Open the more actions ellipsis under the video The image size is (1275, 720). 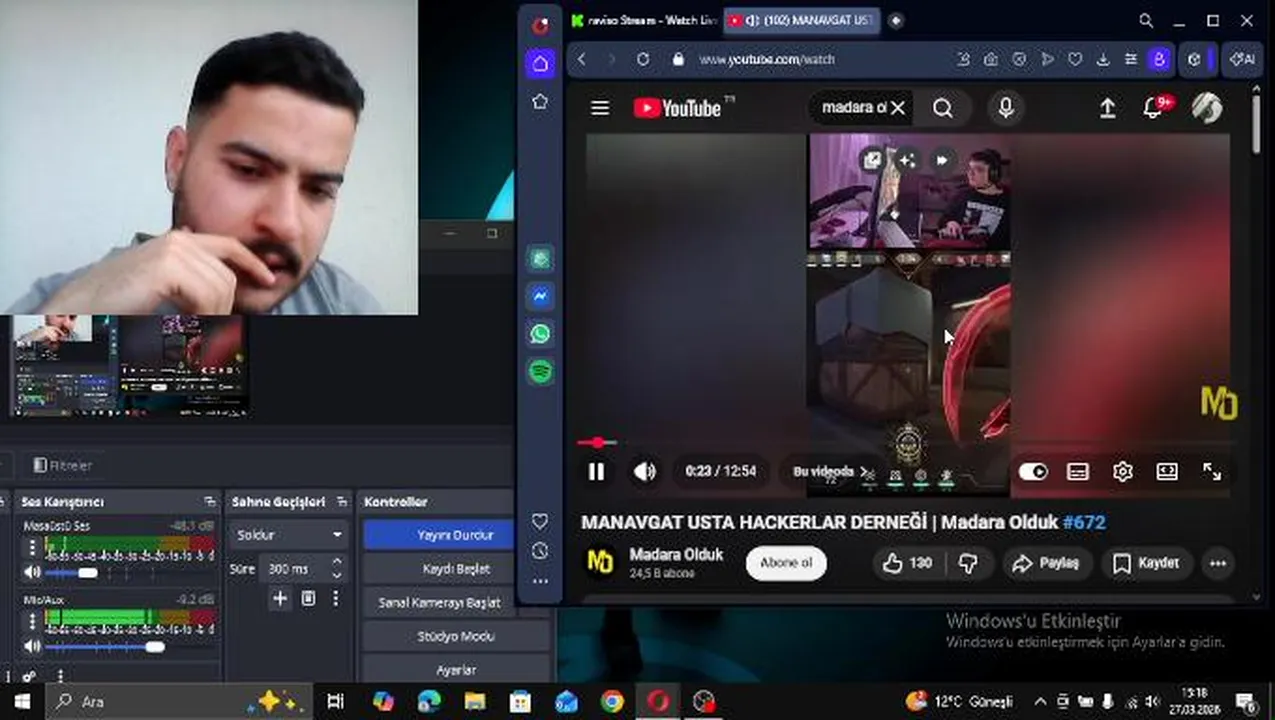tap(1218, 563)
